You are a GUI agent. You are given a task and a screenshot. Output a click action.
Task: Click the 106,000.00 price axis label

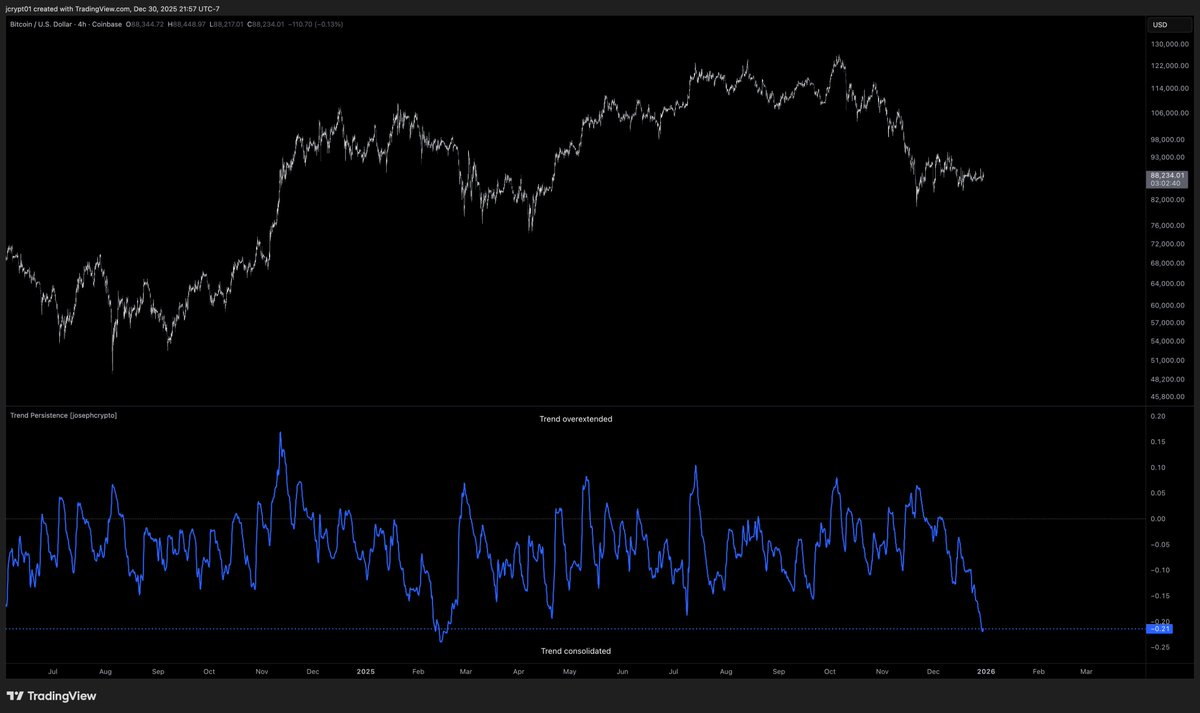click(x=1168, y=113)
